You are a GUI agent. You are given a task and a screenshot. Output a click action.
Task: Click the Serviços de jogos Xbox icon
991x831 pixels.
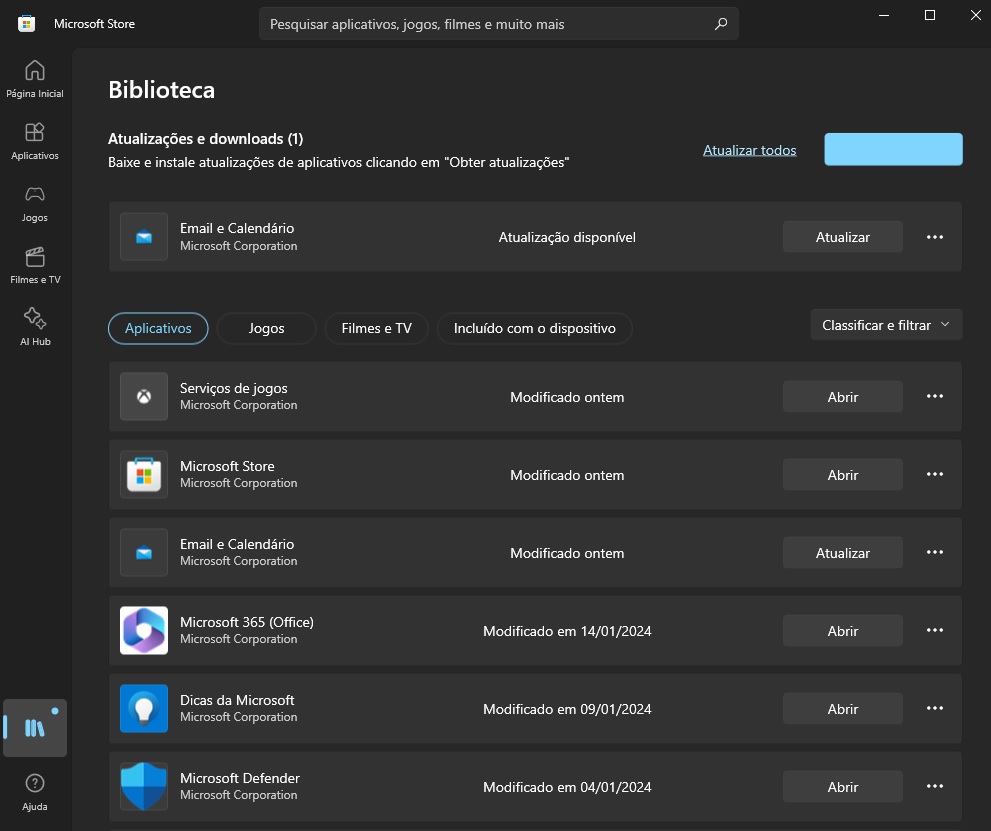(144, 397)
